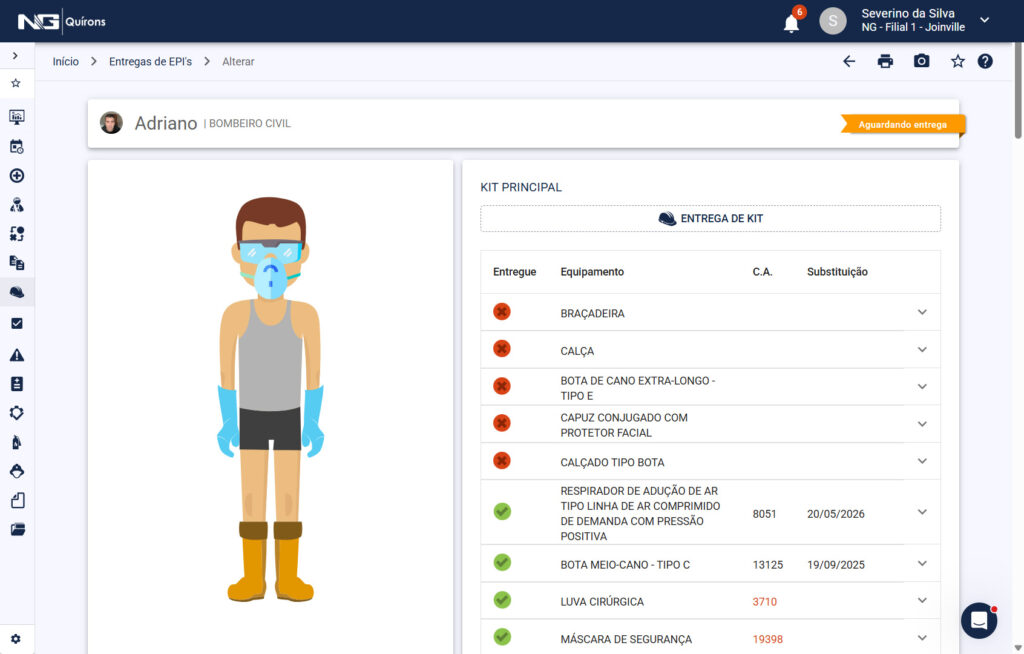The height and width of the screenshot is (654, 1024).
Task: Open the checkmark box sidebar icon
Action: pos(17,323)
